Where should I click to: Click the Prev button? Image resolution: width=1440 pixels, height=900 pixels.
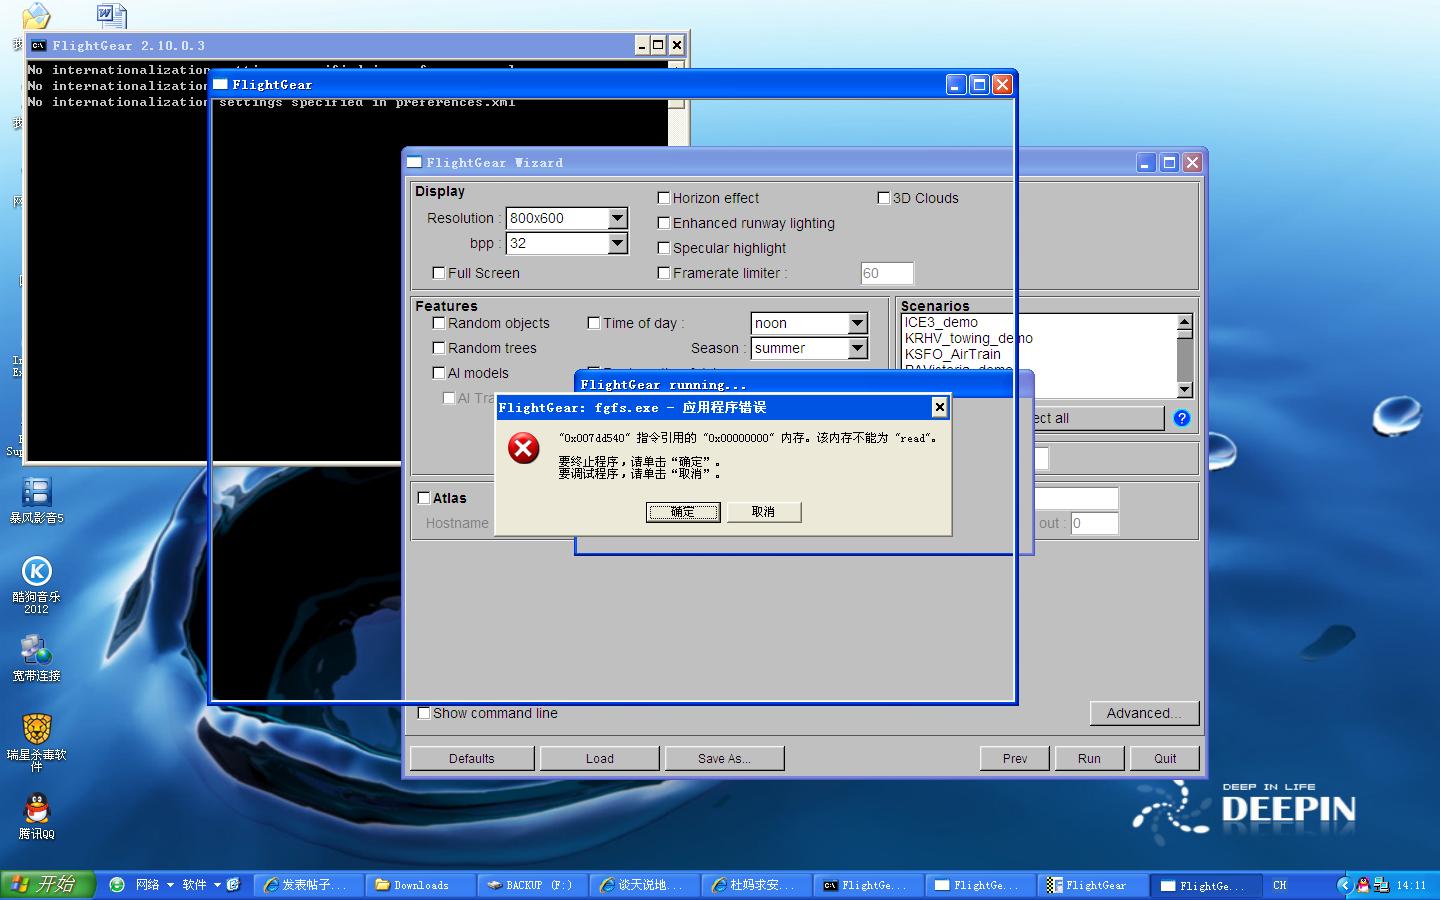click(x=1015, y=758)
